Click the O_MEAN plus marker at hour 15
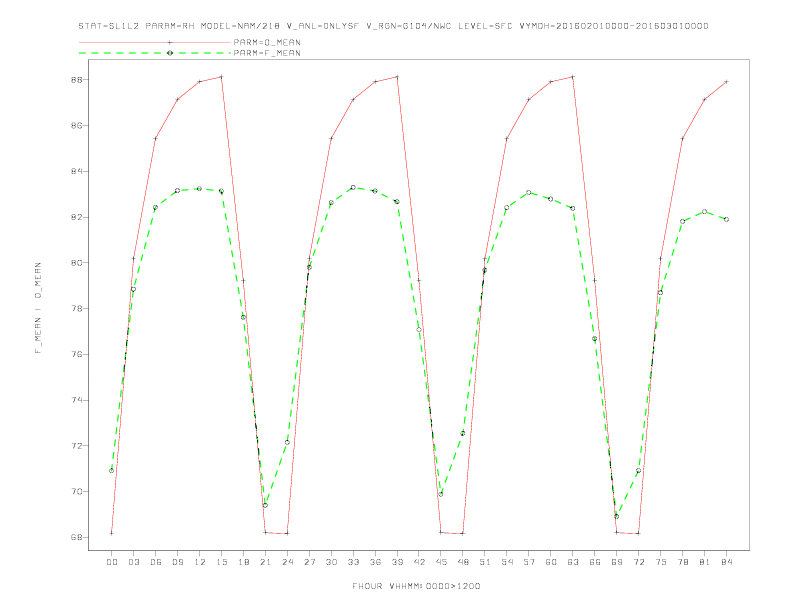The width and height of the screenshot is (792, 612). (x=221, y=77)
